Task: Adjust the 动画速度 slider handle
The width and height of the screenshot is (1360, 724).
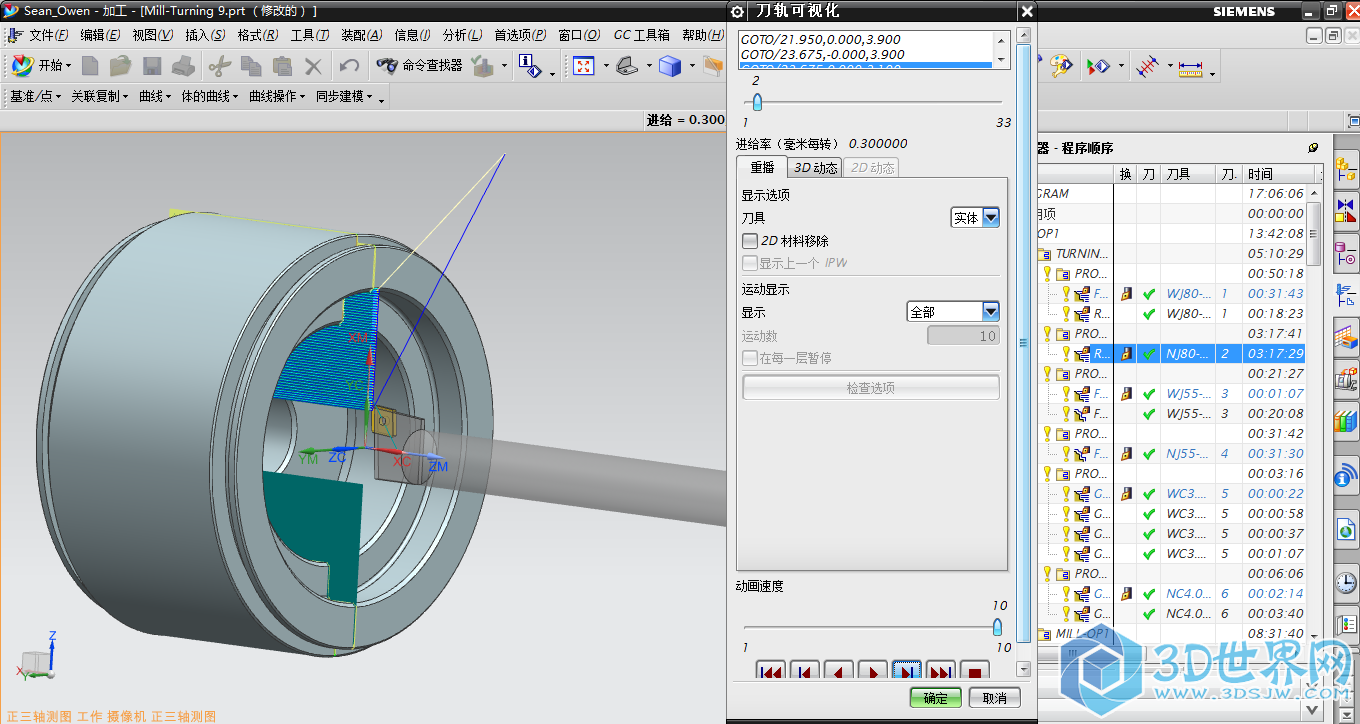Action: (997, 627)
